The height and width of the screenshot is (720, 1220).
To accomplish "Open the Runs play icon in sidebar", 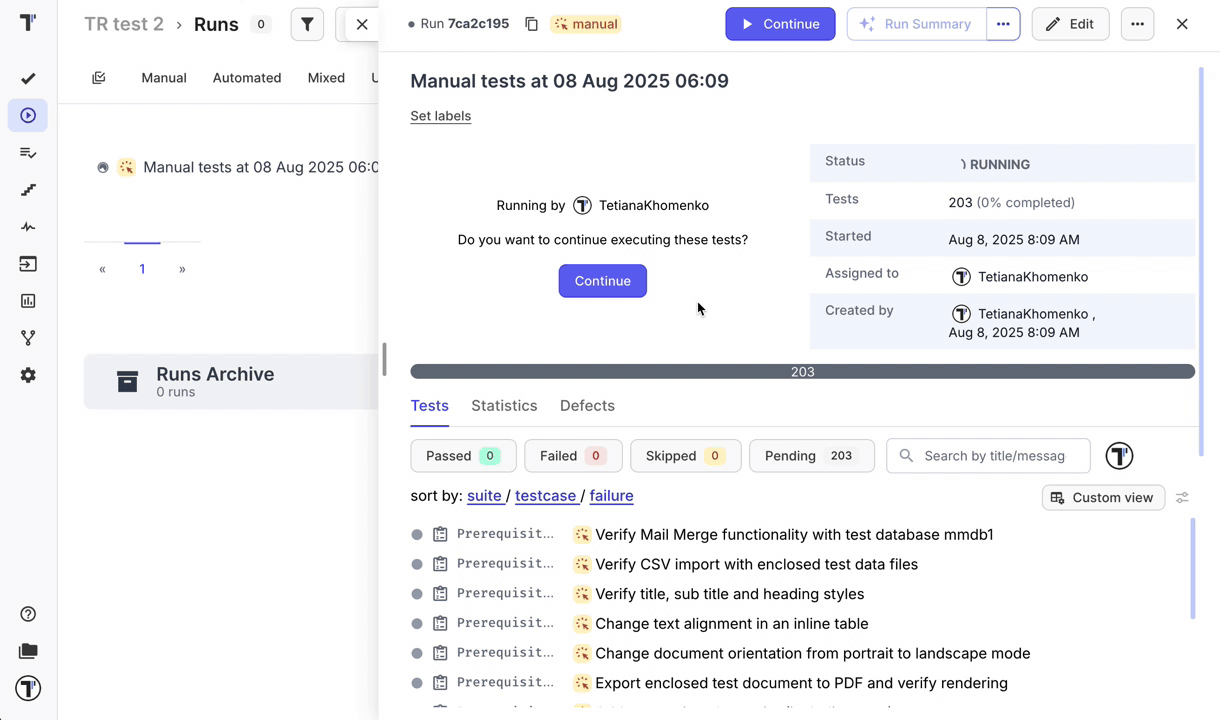I will (28, 116).
